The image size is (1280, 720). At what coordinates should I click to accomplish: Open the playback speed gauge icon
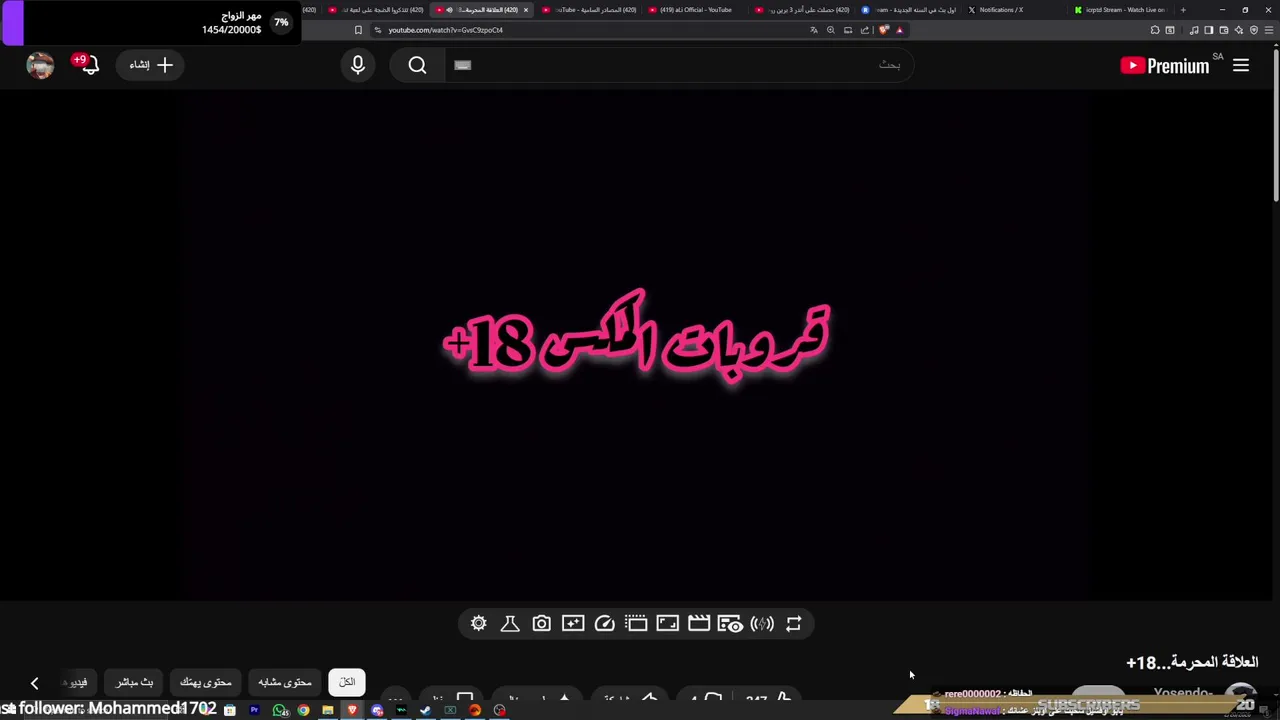605,624
